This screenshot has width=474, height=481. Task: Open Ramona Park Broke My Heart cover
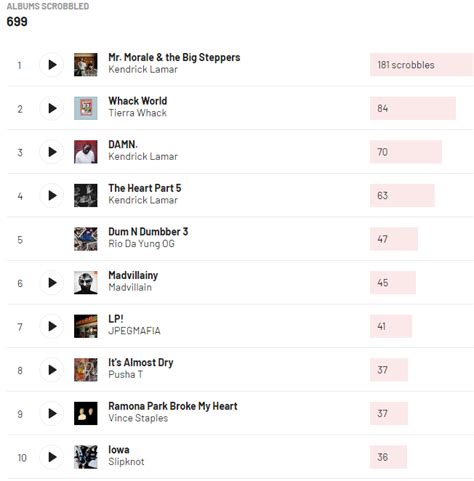(86, 413)
